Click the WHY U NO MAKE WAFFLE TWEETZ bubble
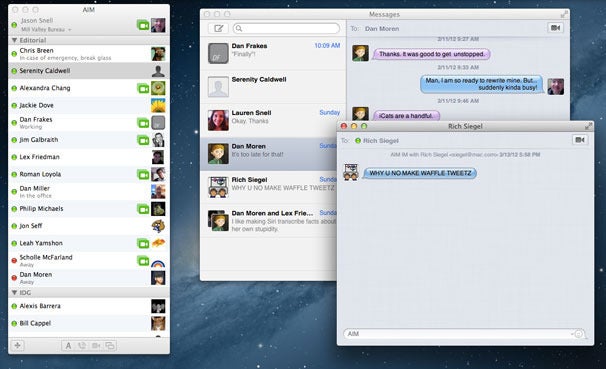The width and height of the screenshot is (606, 369). point(420,173)
